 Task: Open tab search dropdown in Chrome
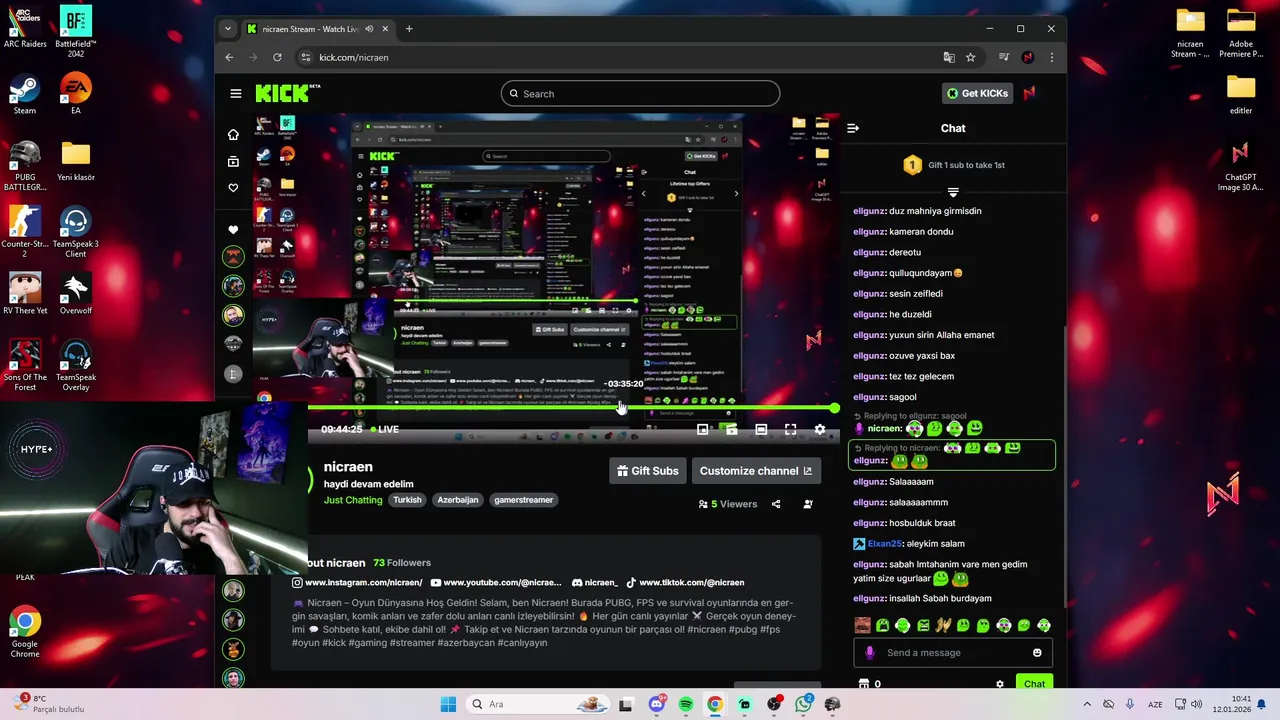pos(227,29)
